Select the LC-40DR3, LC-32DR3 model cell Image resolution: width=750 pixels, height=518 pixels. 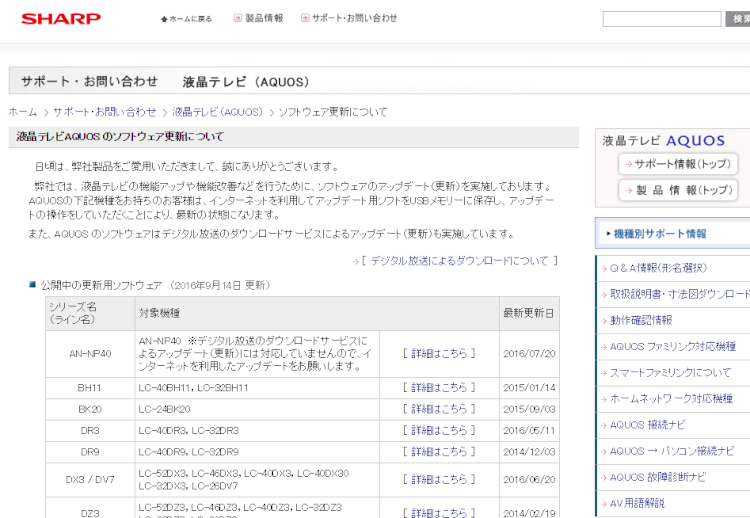tap(257, 430)
